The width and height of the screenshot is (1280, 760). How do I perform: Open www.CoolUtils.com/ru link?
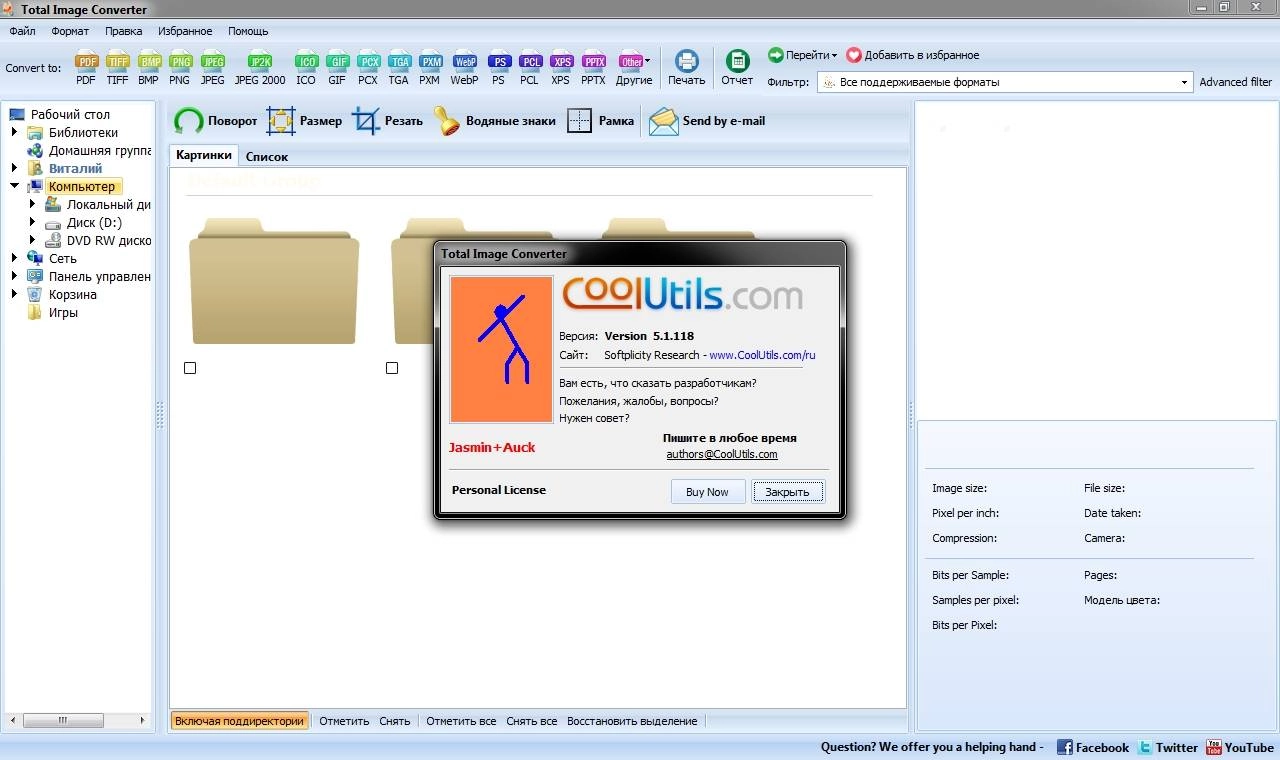763,355
